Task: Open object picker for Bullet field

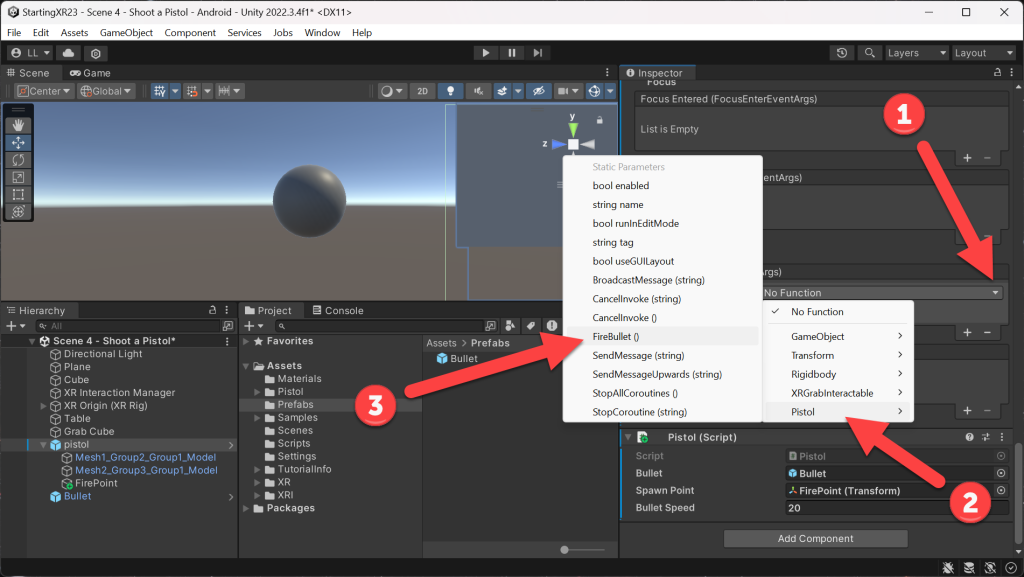Action: (1000, 473)
